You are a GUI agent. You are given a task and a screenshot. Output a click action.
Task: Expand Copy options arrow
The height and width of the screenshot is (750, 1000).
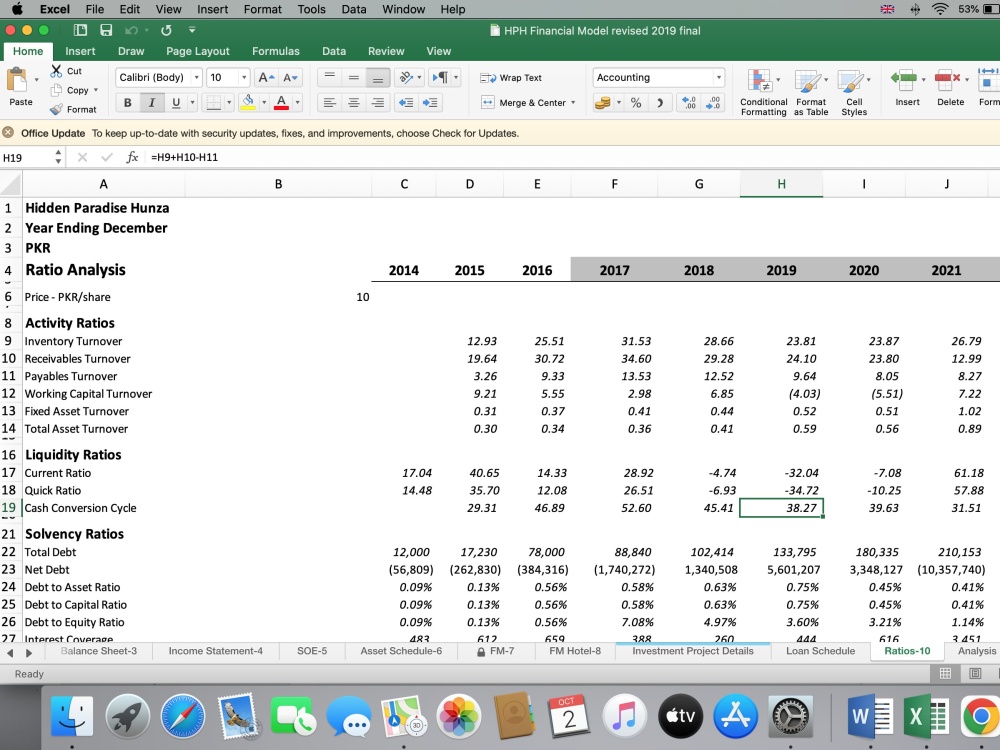[96, 90]
